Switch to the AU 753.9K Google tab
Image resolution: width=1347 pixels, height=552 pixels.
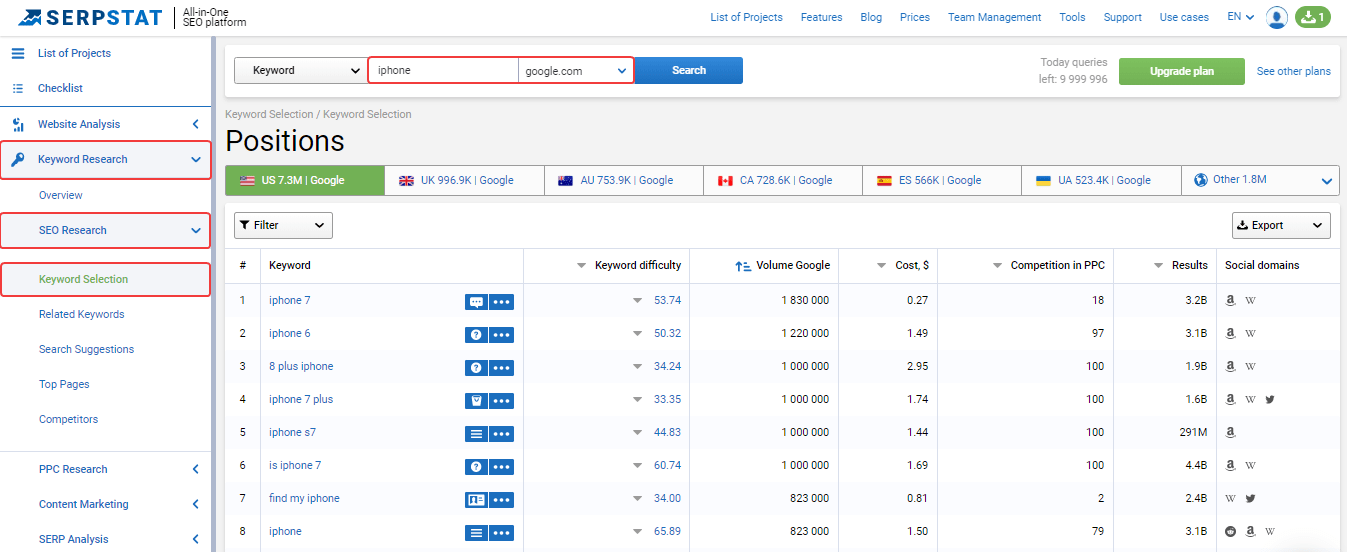pyautogui.click(x=624, y=180)
